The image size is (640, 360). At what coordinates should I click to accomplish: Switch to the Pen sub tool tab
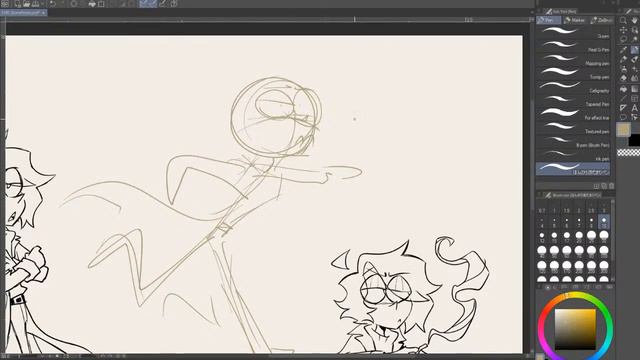(x=548, y=20)
